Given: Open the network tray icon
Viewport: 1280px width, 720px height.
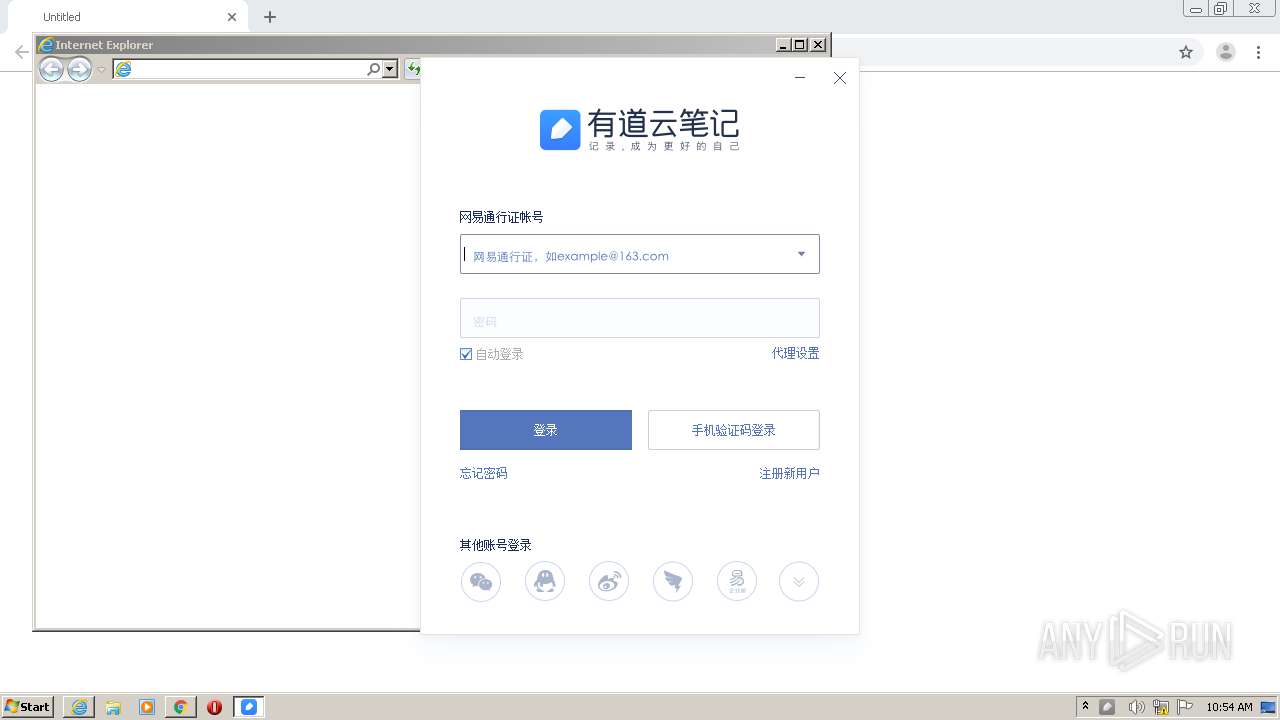Looking at the screenshot, I should point(1161,707).
